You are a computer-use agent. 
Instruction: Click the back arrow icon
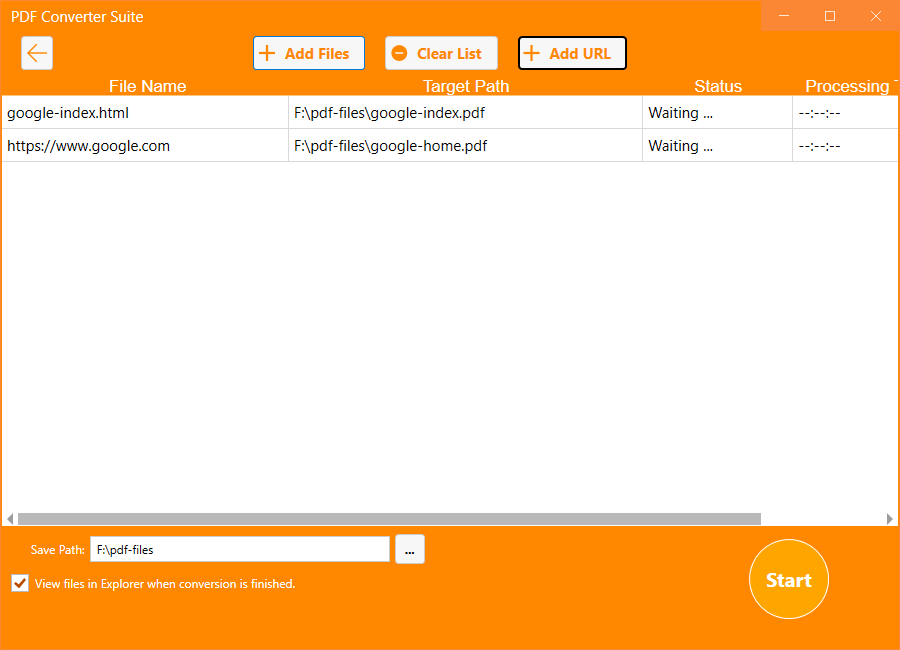[37, 53]
